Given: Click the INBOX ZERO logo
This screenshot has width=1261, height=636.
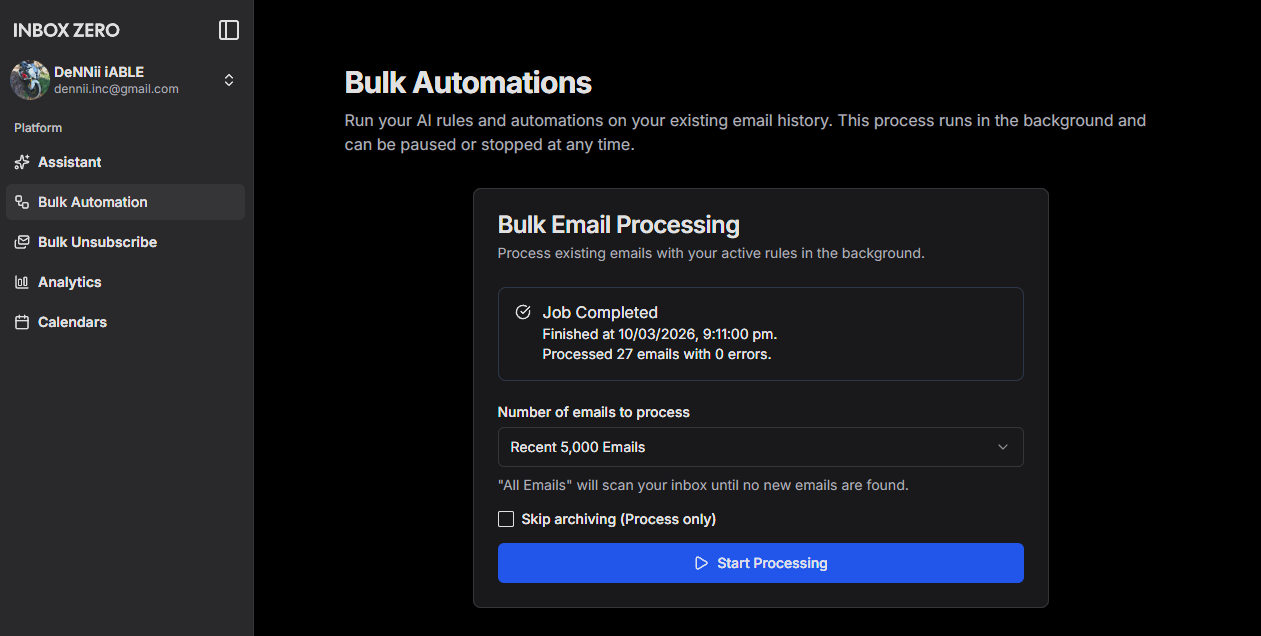Looking at the screenshot, I should point(66,30).
